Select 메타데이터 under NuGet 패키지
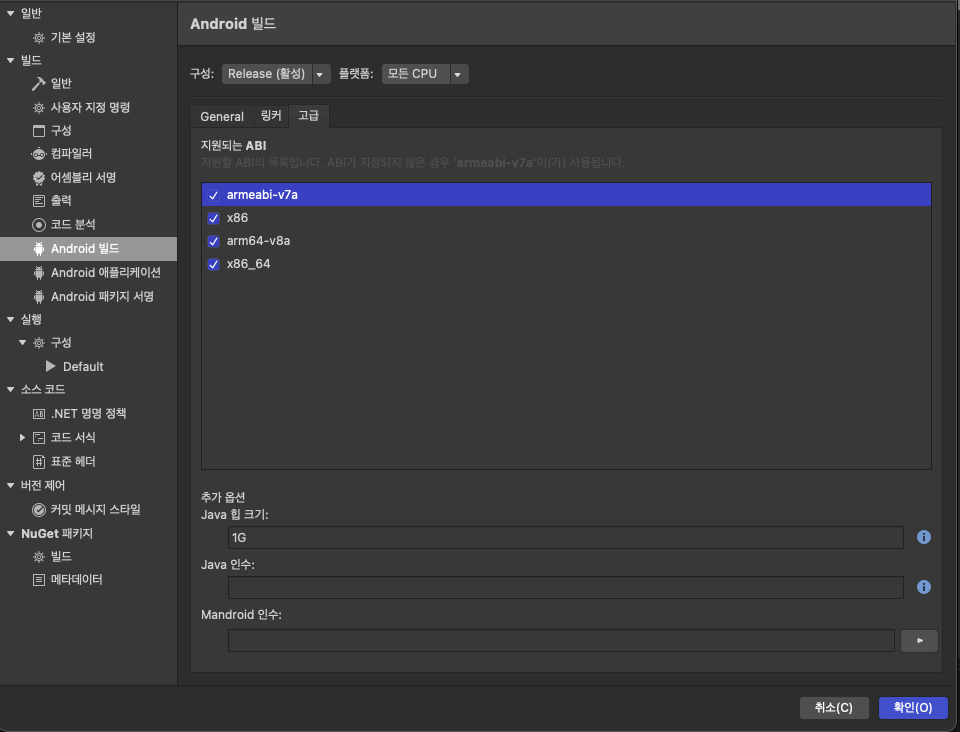This screenshot has width=960, height=732. click(x=77, y=580)
